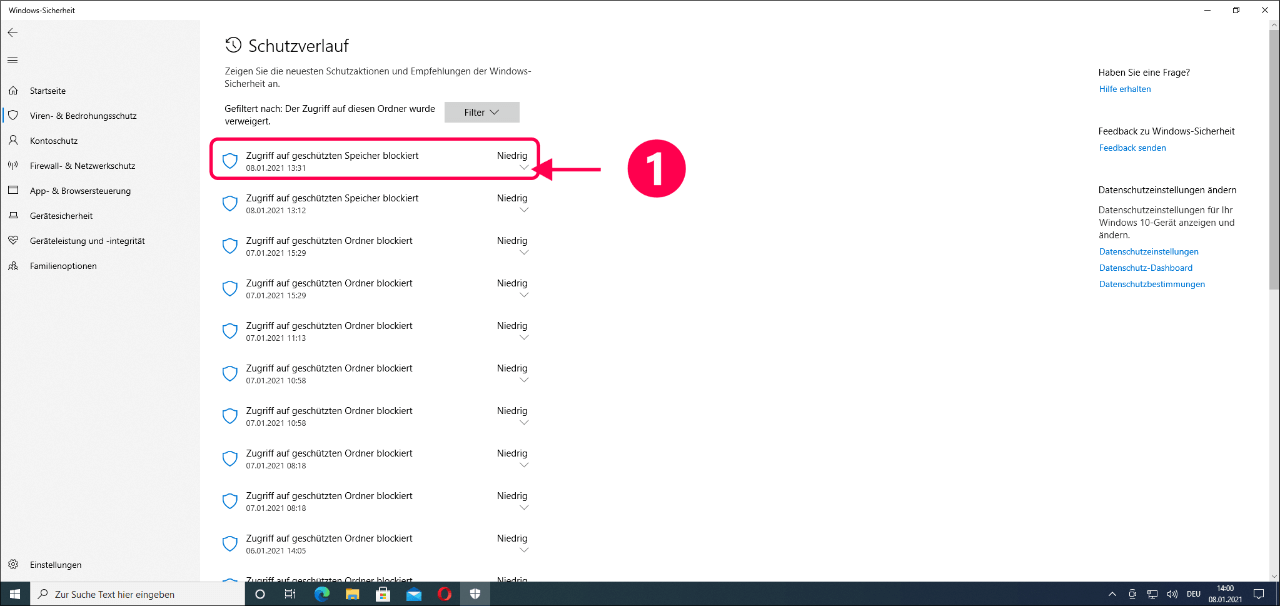Select the Gerätesicherheit laptop icon
This screenshot has height=606, width=1280.
[x=13, y=215]
